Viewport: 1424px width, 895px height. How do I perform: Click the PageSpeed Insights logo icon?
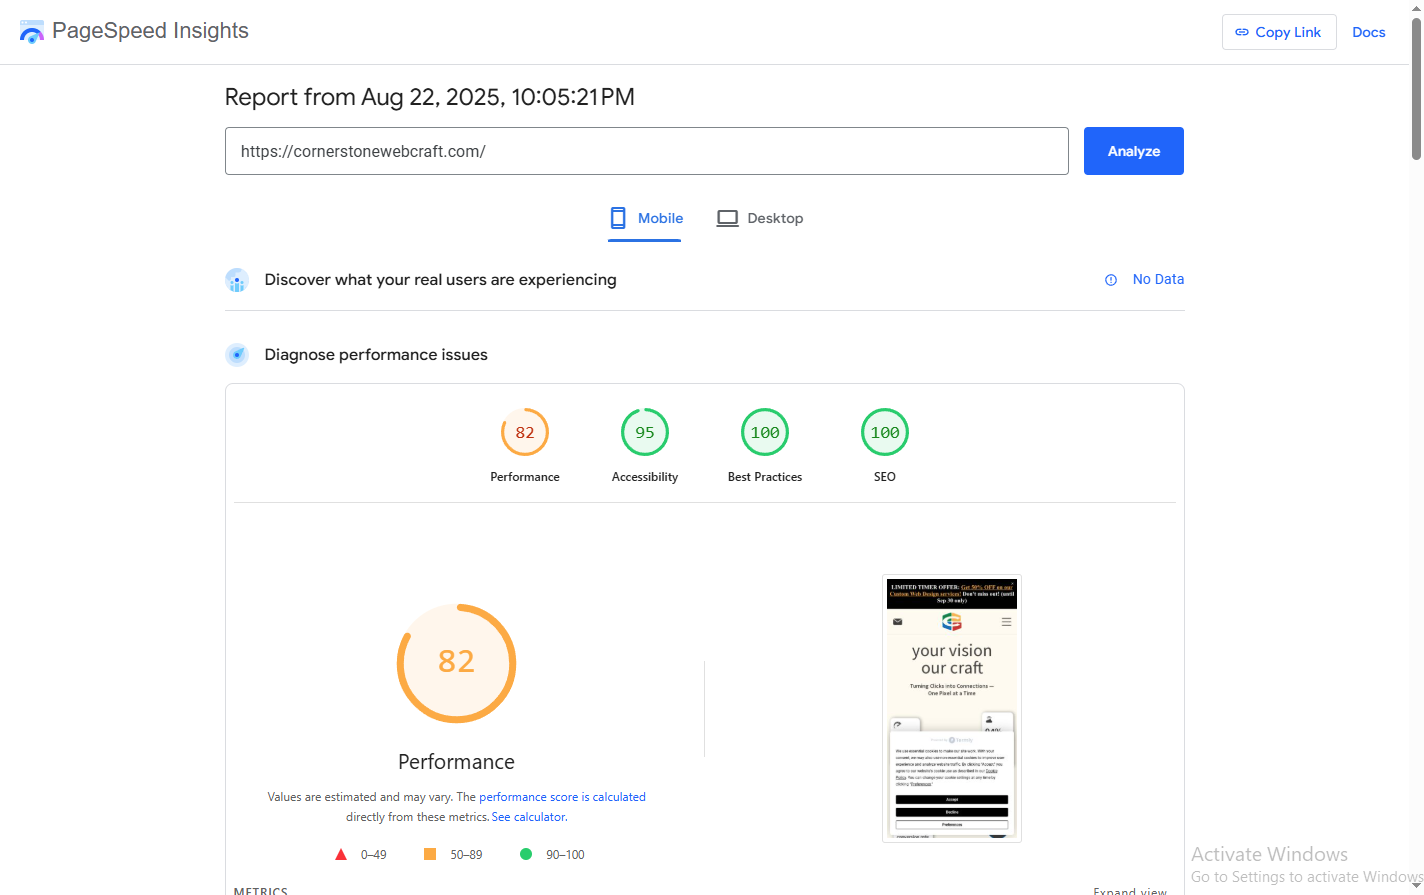tap(32, 31)
